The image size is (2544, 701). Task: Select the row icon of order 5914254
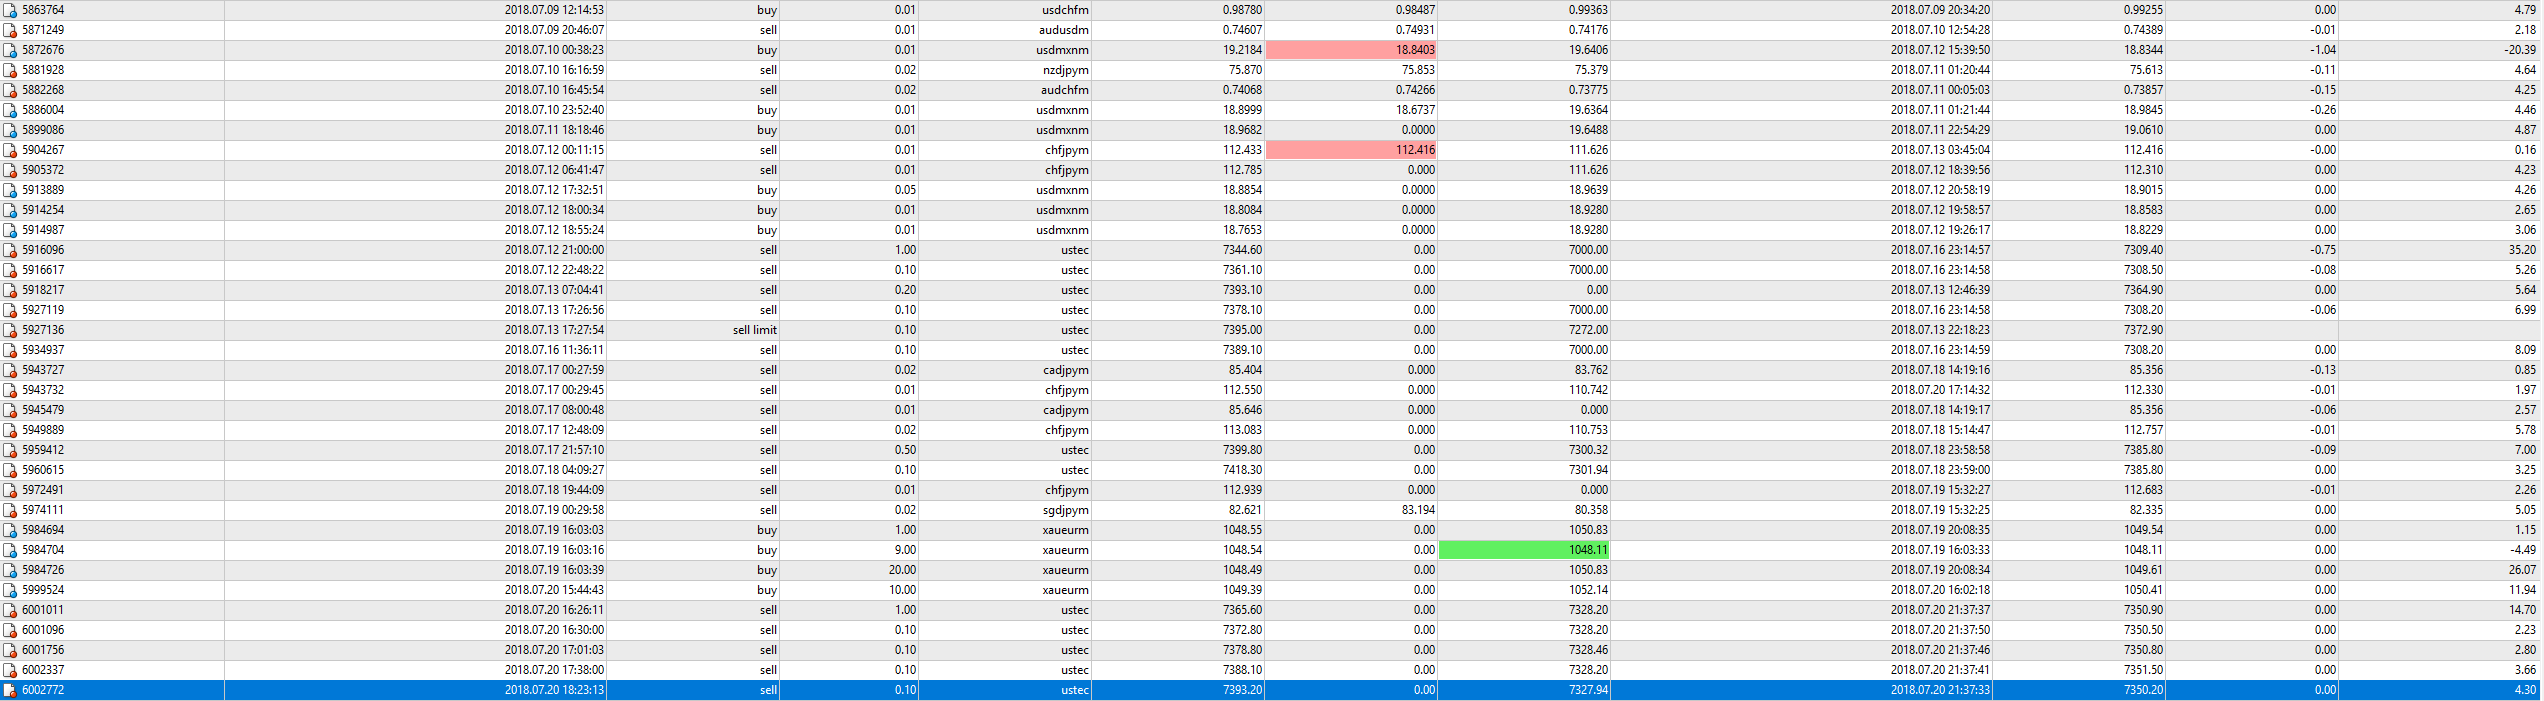click(10, 210)
